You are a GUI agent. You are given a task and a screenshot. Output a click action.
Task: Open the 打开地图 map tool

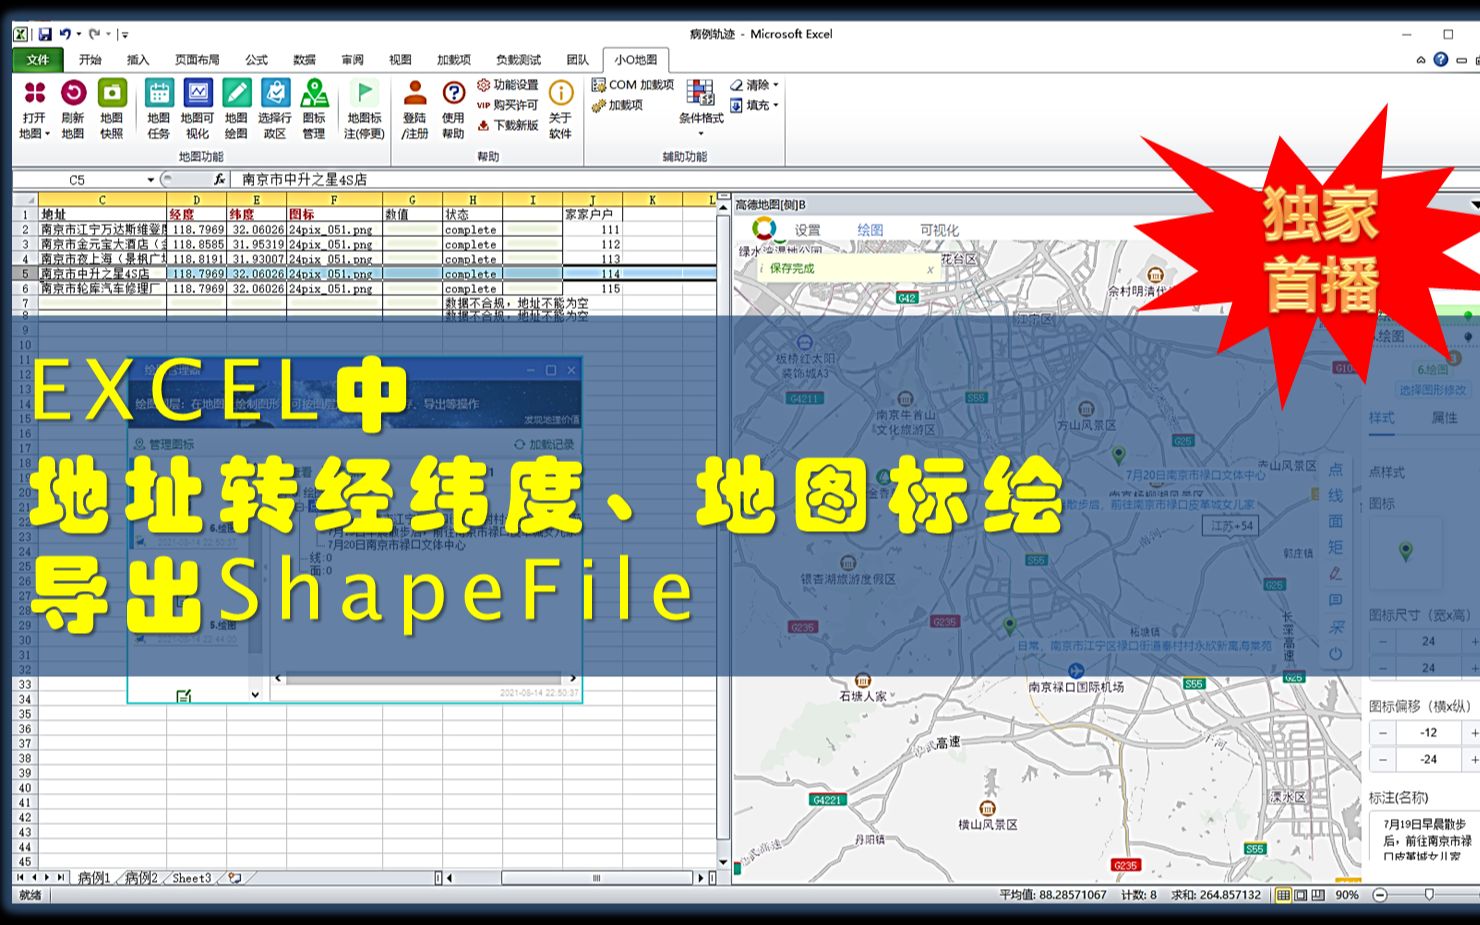point(34,109)
